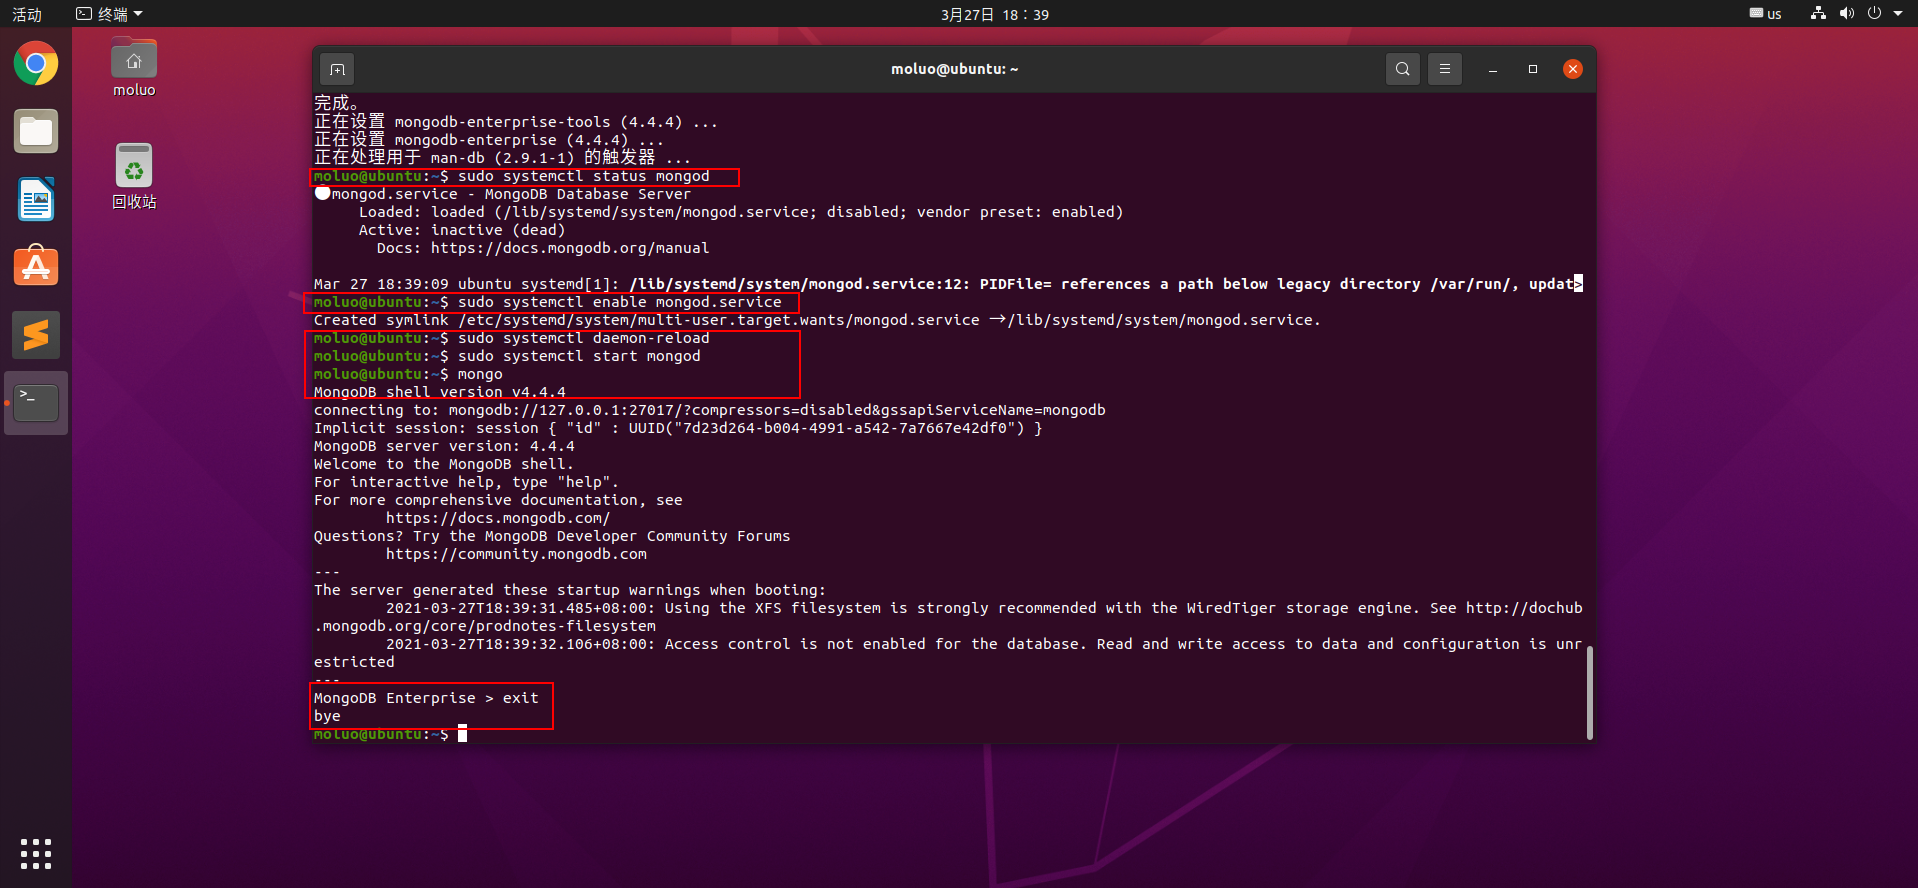Open network status icon in top bar
The image size is (1918, 888).
1818,14
